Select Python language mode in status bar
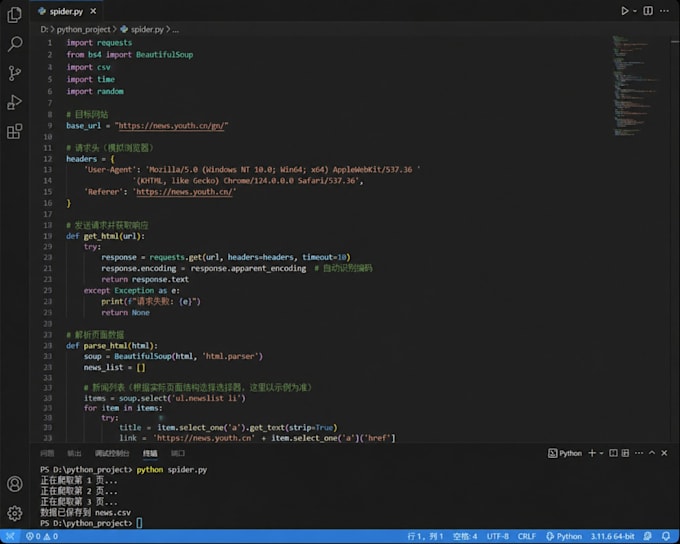The width and height of the screenshot is (680, 544). tap(564, 537)
